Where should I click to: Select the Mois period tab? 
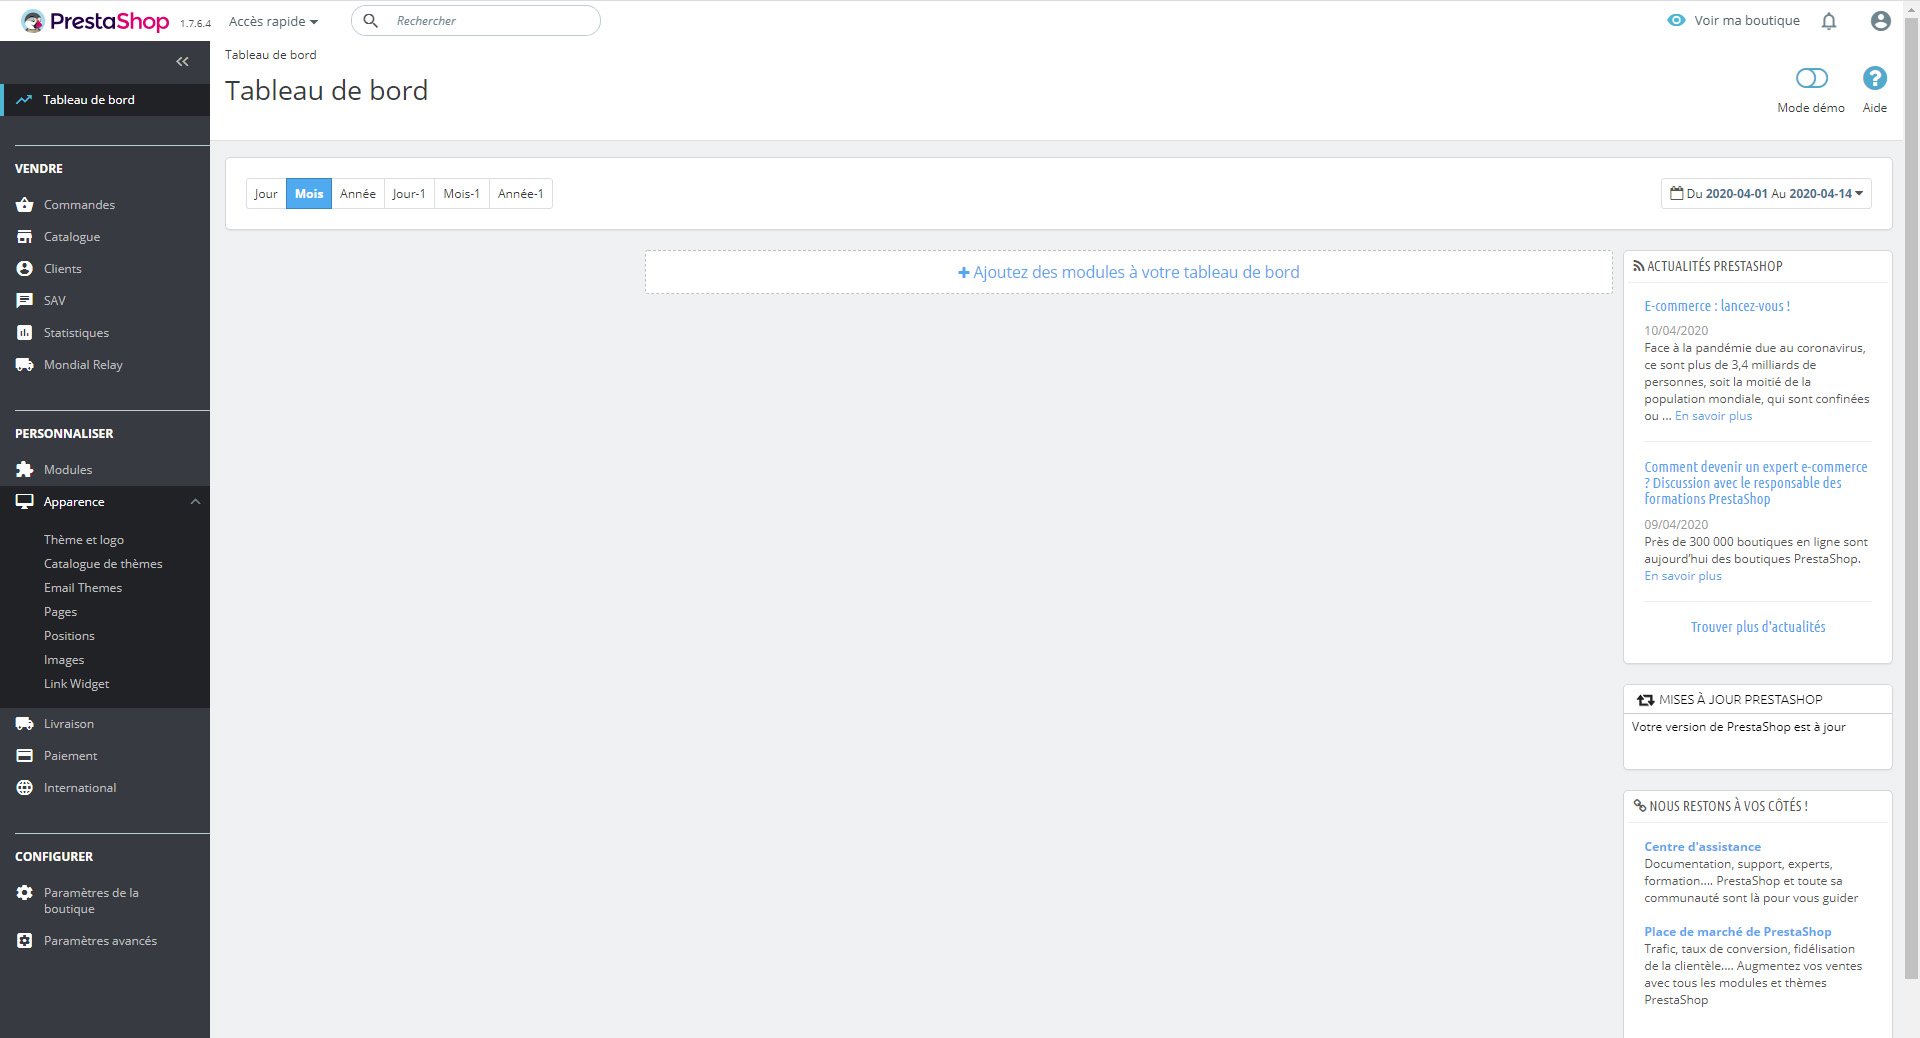coord(309,194)
